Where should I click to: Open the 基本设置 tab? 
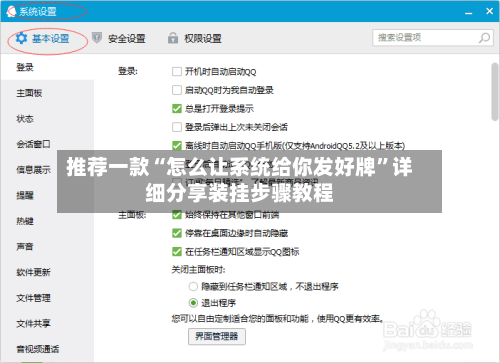[42, 39]
